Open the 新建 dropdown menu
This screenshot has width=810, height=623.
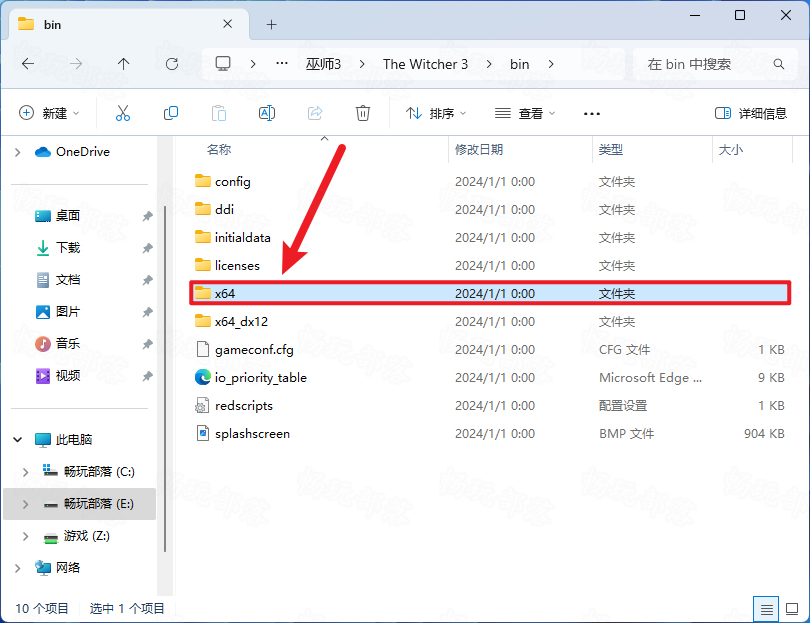coord(49,113)
